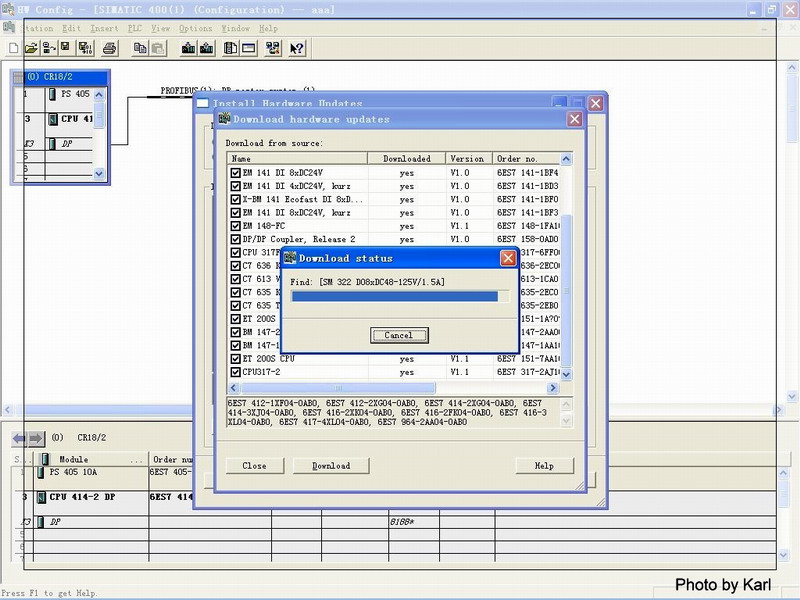Close the Download status dialog
Image resolution: width=800 pixels, height=600 pixels.
pyautogui.click(x=508, y=258)
